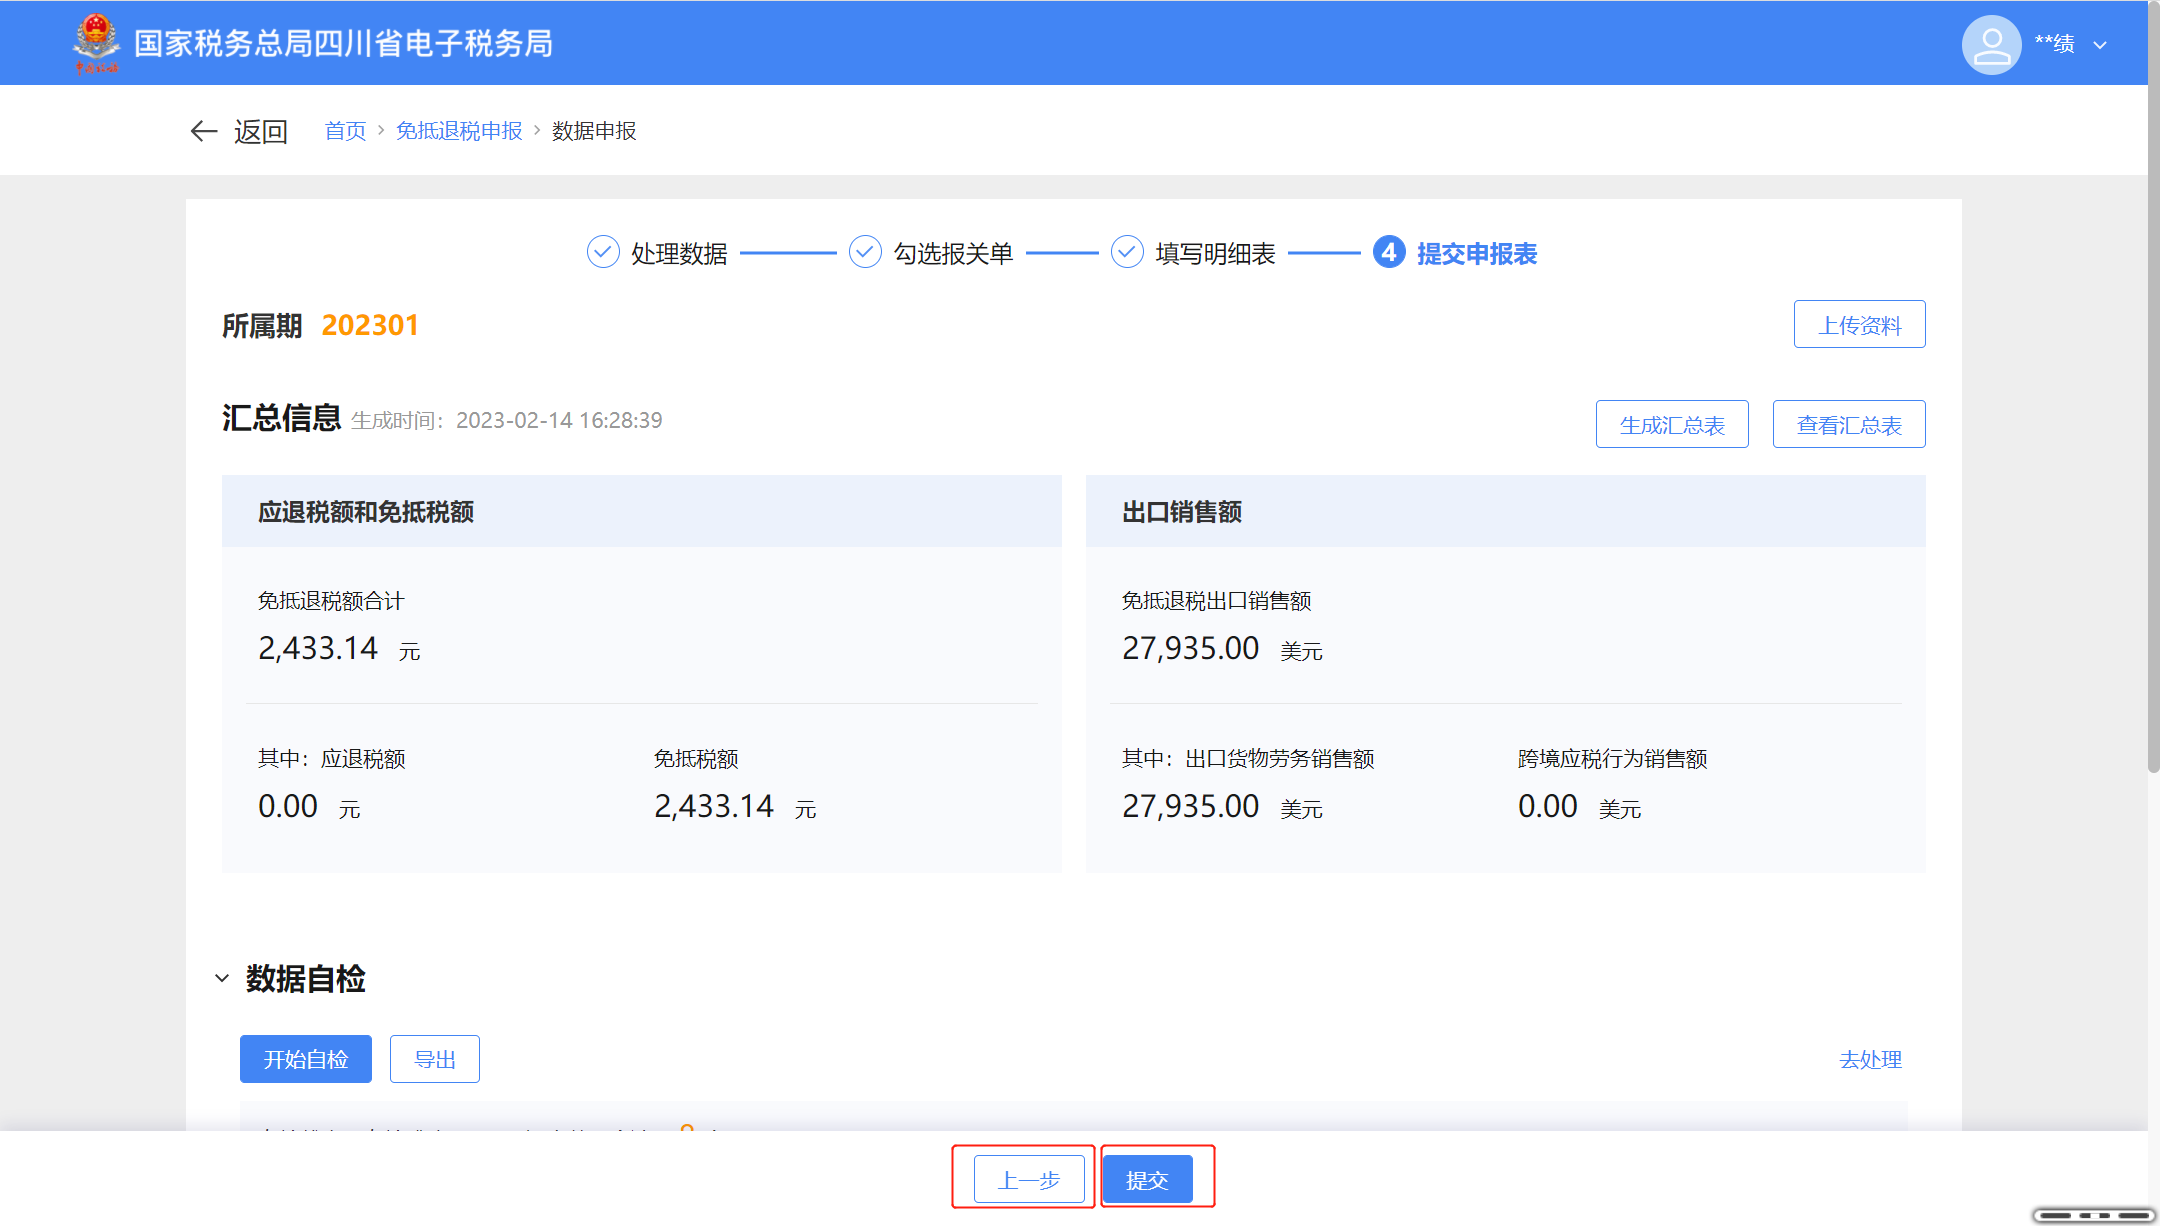The width and height of the screenshot is (2160, 1226).
Task: Click the tax bureau emblem logo
Action: pyautogui.click(x=96, y=43)
